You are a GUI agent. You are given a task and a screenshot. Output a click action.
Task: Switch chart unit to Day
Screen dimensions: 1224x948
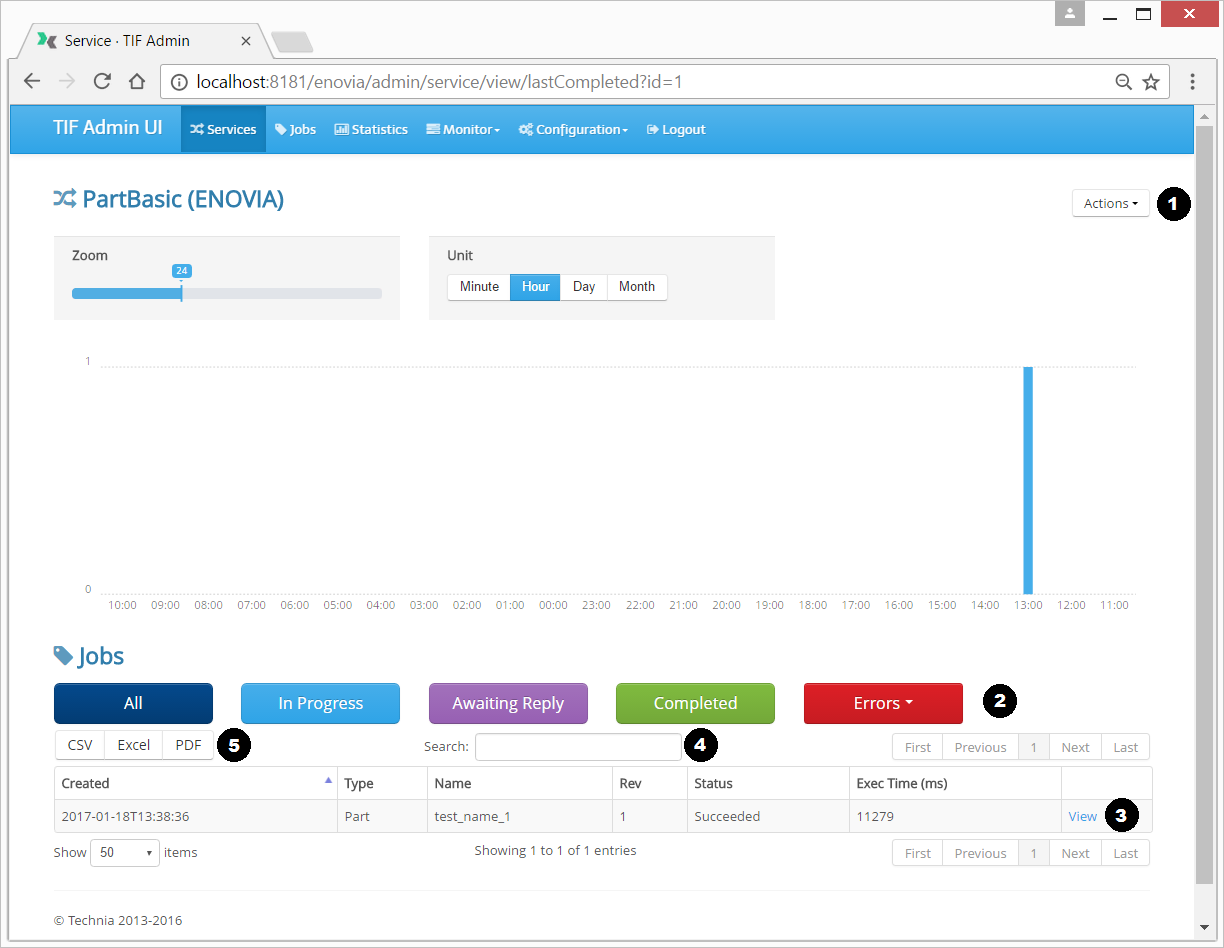tap(584, 287)
